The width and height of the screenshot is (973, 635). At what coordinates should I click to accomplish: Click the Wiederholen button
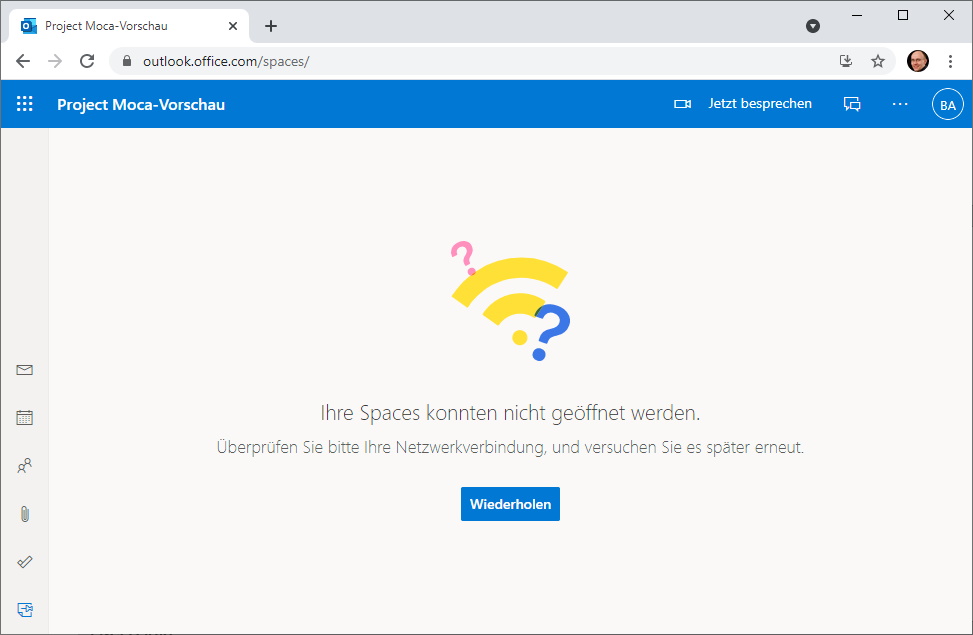(x=510, y=504)
